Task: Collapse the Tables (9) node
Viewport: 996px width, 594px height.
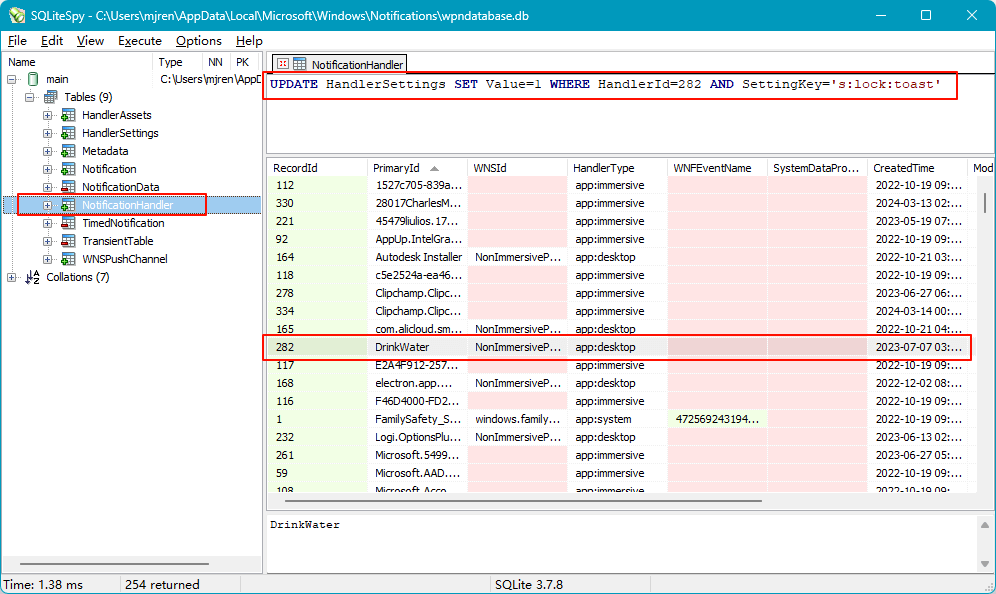Action: [x=30, y=97]
